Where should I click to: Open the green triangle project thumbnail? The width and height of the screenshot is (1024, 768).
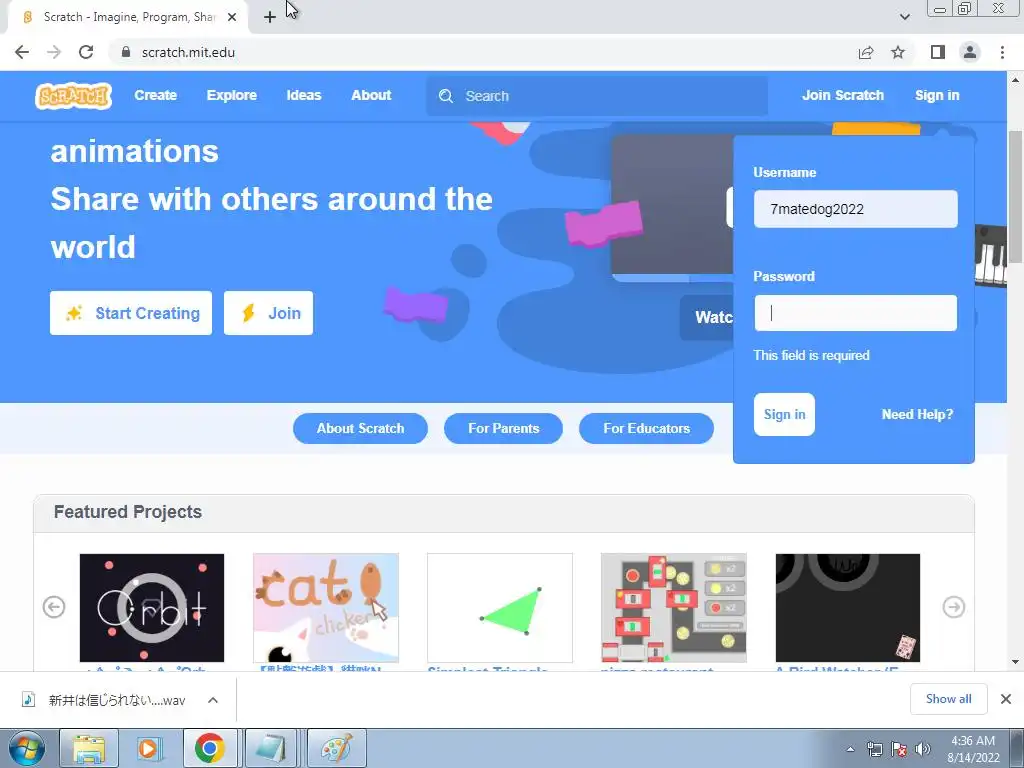pyautogui.click(x=500, y=607)
